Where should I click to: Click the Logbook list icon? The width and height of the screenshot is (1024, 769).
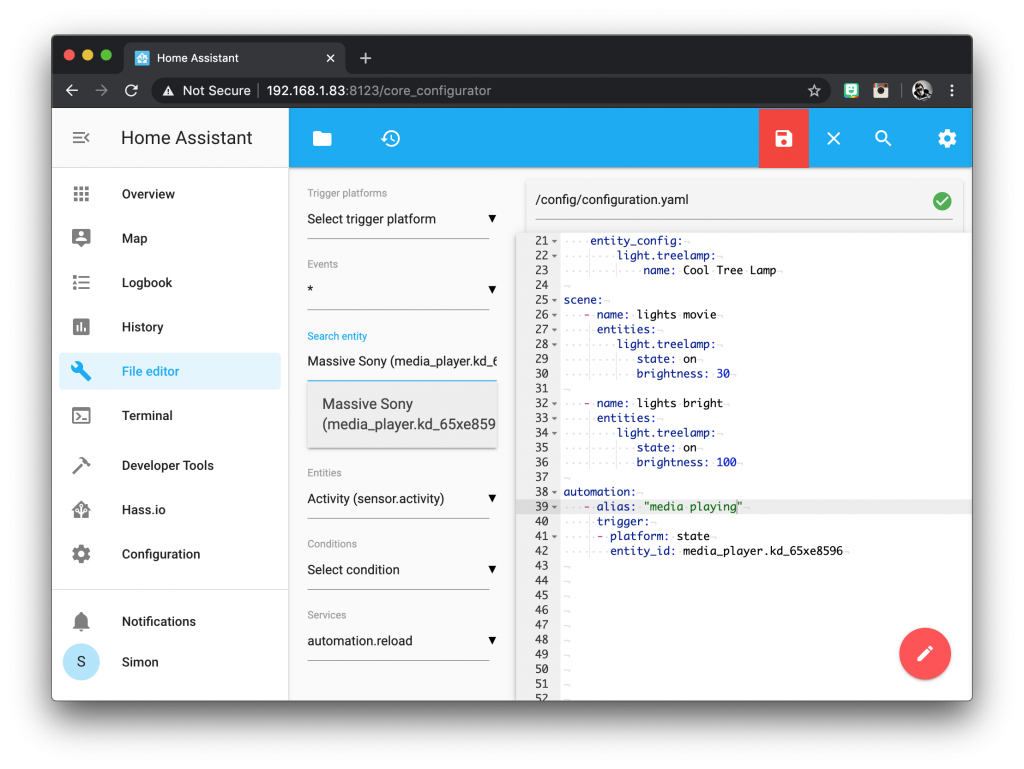[81, 282]
